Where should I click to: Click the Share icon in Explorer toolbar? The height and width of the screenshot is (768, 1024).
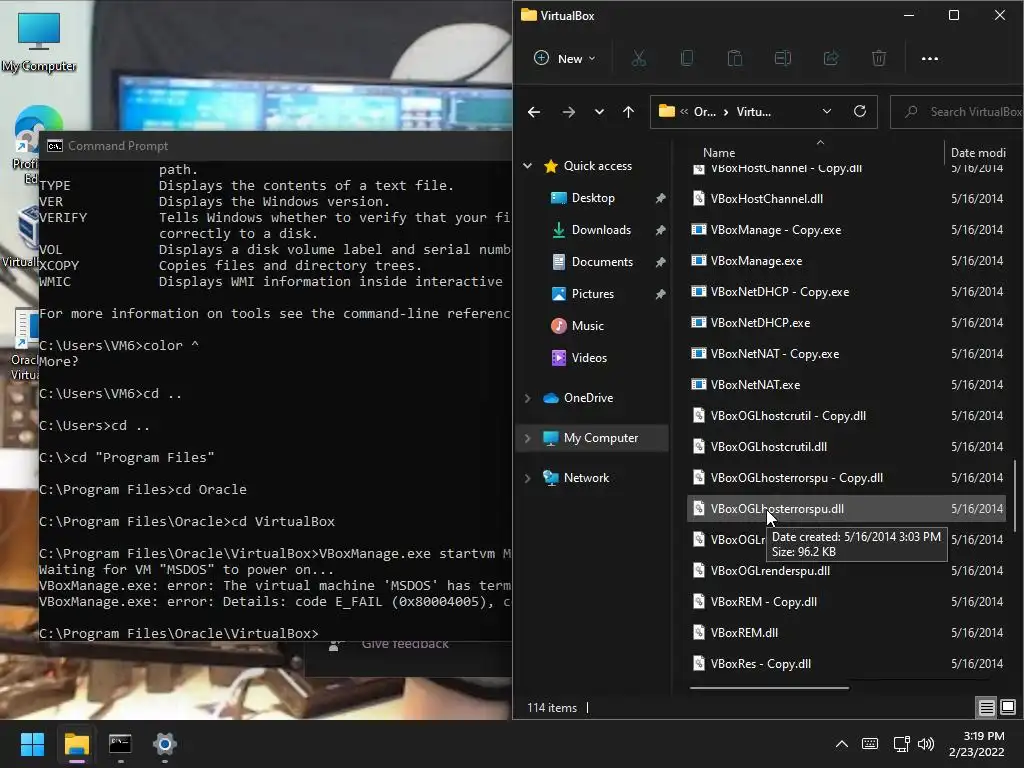[x=831, y=59]
